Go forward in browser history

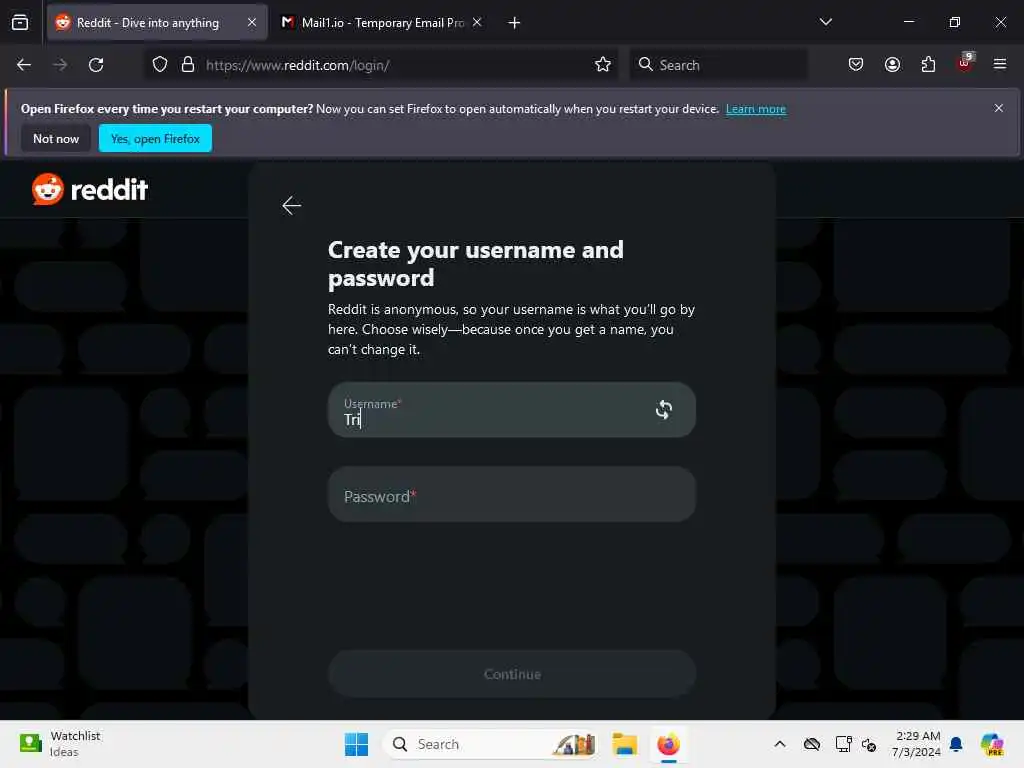click(x=60, y=65)
